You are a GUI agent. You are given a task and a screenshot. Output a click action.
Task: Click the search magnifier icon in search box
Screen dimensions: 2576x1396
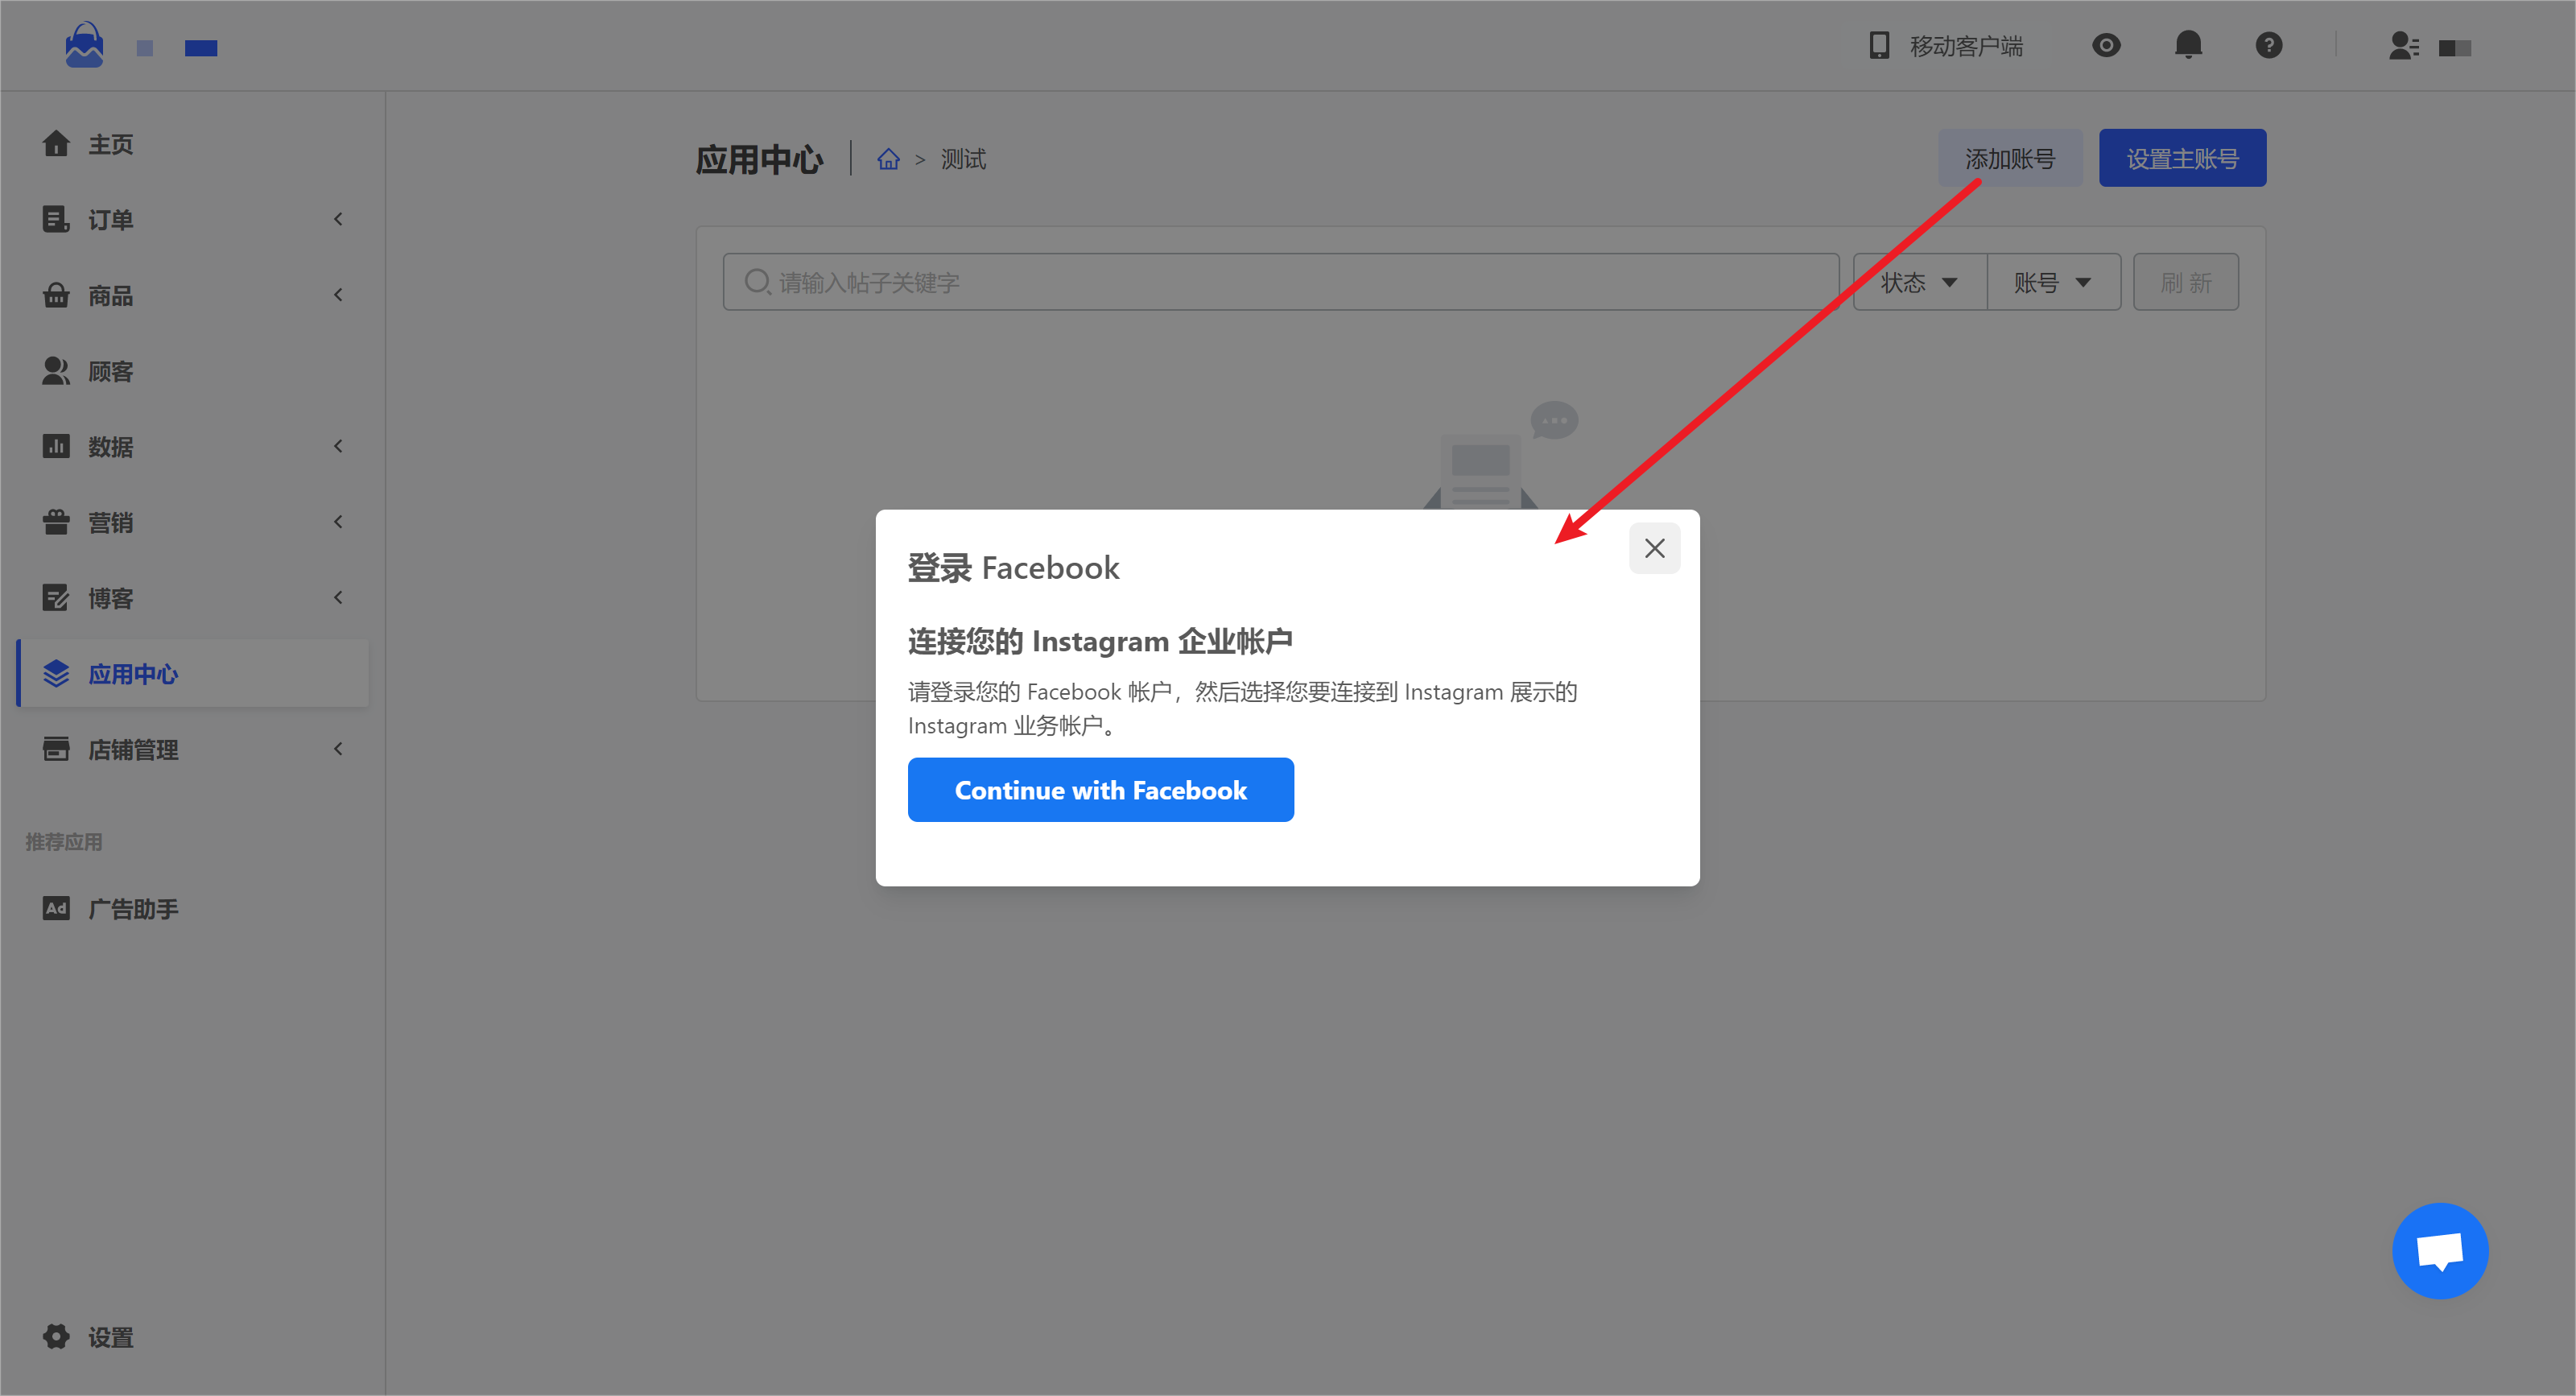(757, 282)
